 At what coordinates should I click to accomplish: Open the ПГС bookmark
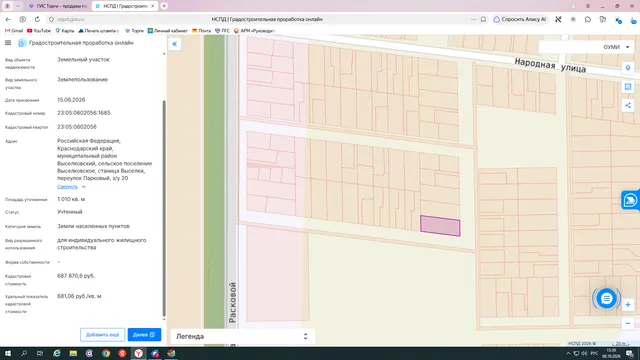(222, 31)
